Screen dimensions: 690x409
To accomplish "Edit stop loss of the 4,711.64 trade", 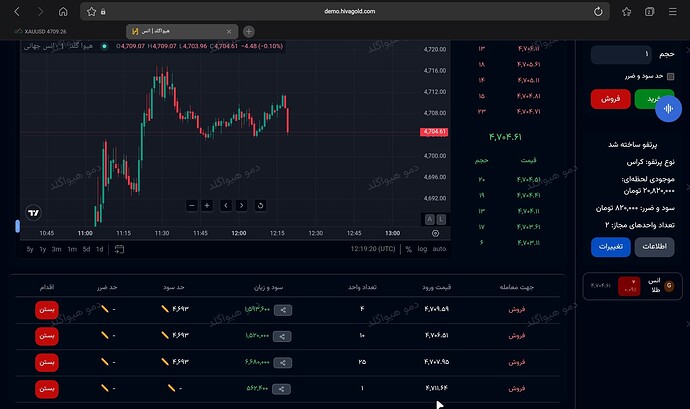I will coord(105,388).
